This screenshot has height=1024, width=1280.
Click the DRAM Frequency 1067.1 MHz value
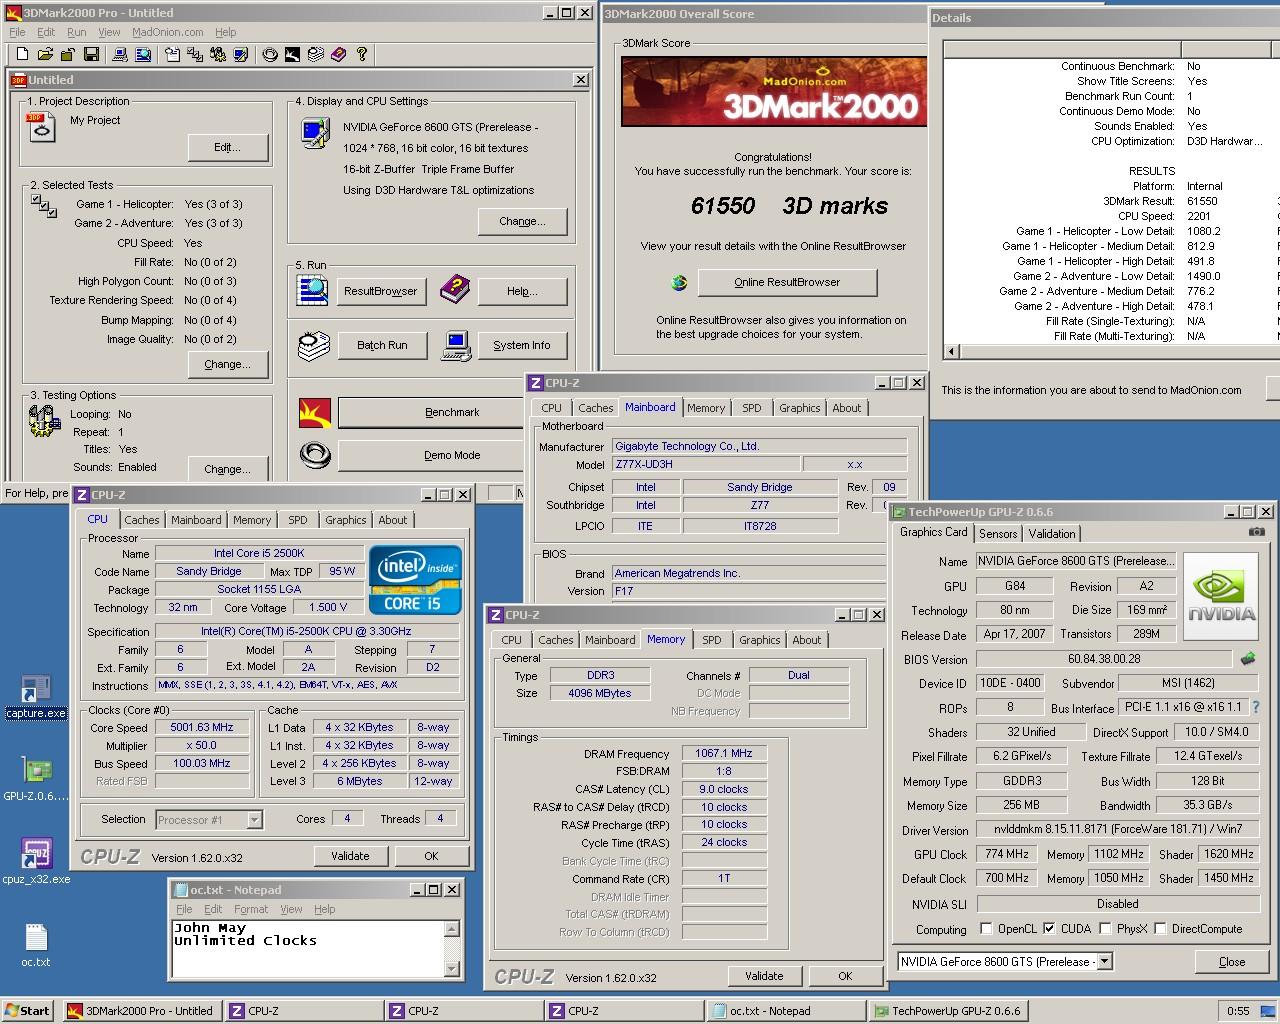tap(724, 754)
